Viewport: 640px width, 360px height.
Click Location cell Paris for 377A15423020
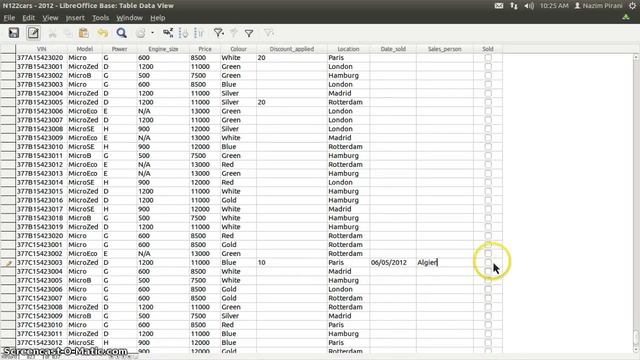pyautogui.click(x=349, y=58)
